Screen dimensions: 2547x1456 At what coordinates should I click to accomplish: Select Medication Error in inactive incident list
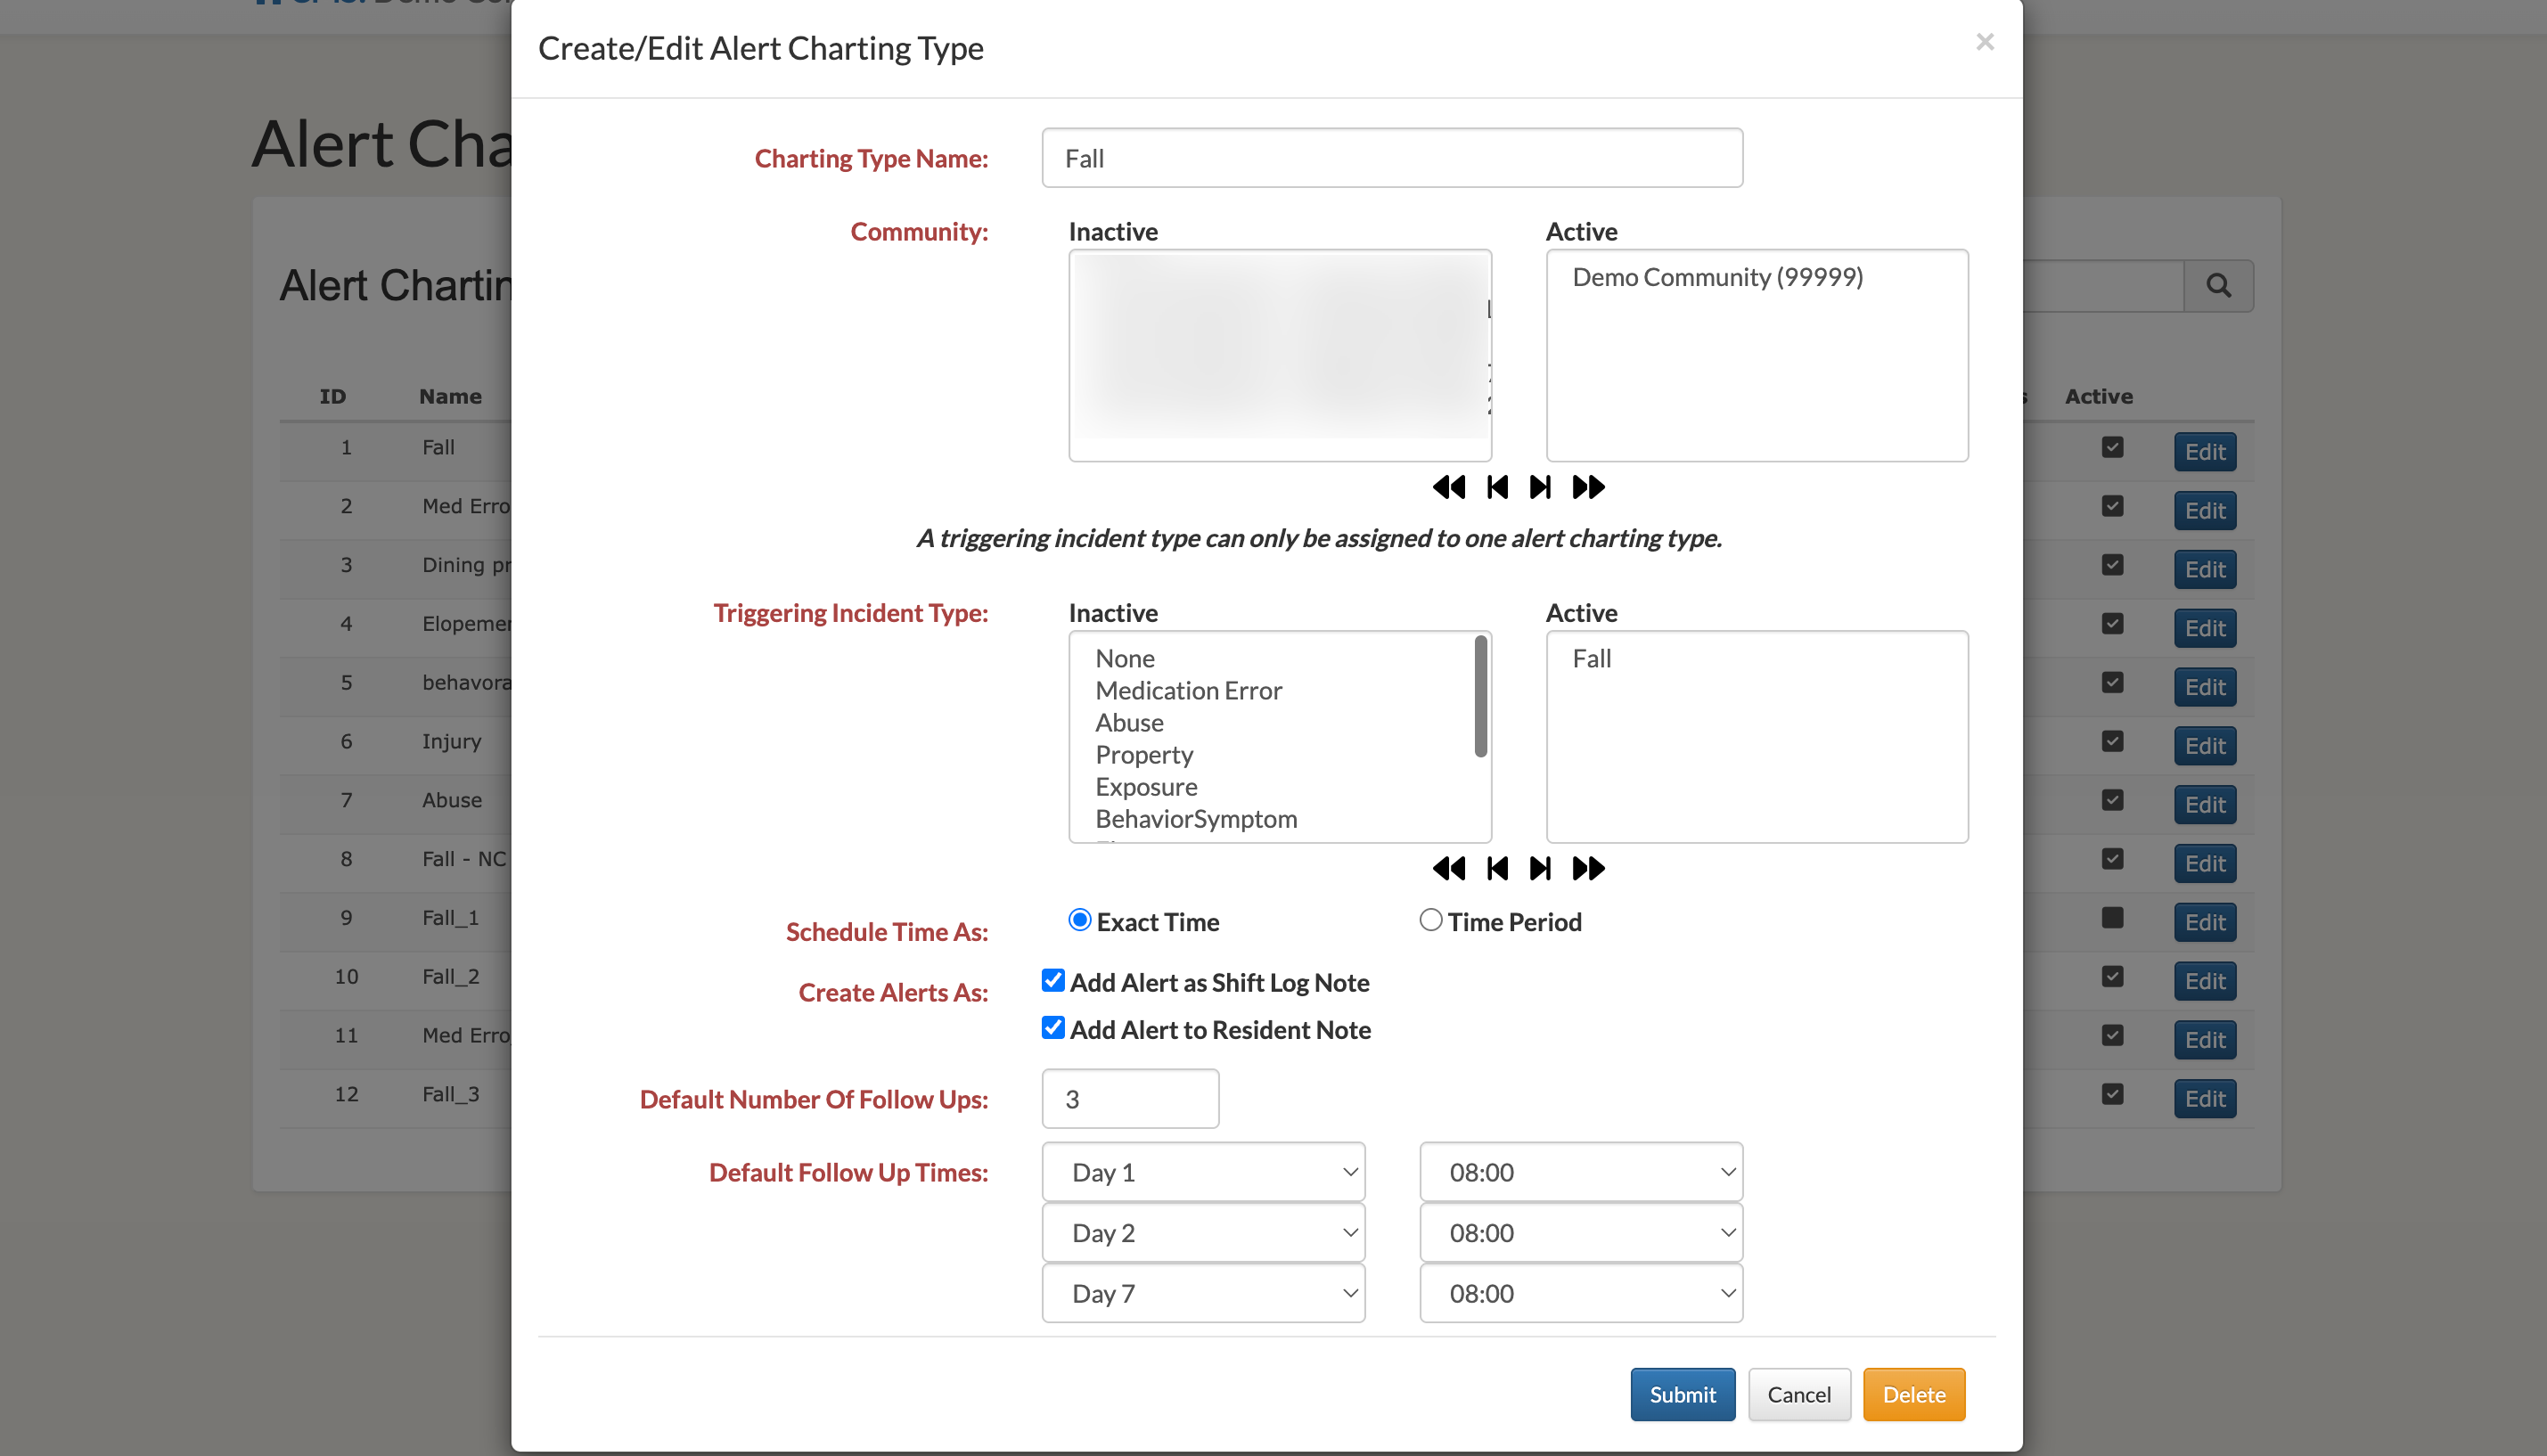(x=1188, y=691)
